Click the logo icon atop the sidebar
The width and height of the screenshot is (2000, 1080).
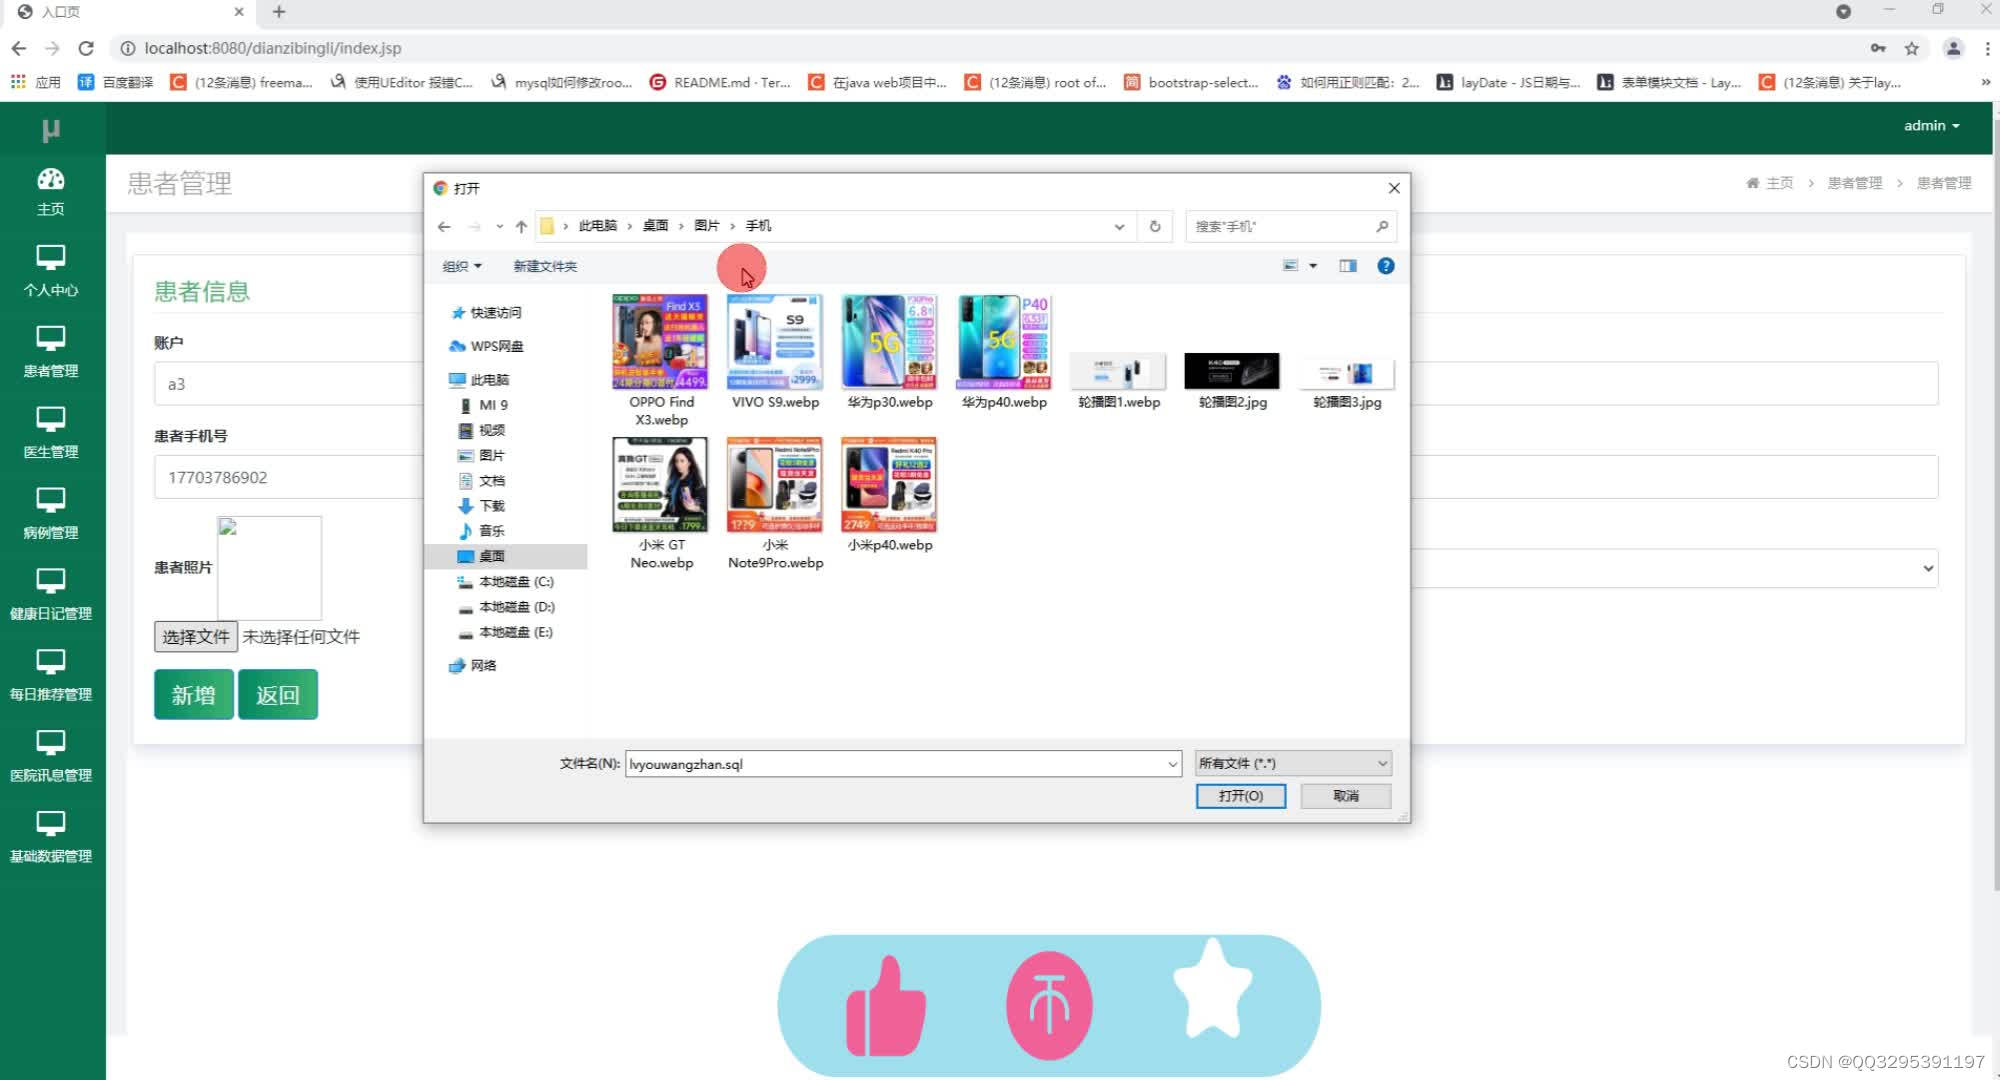51,129
